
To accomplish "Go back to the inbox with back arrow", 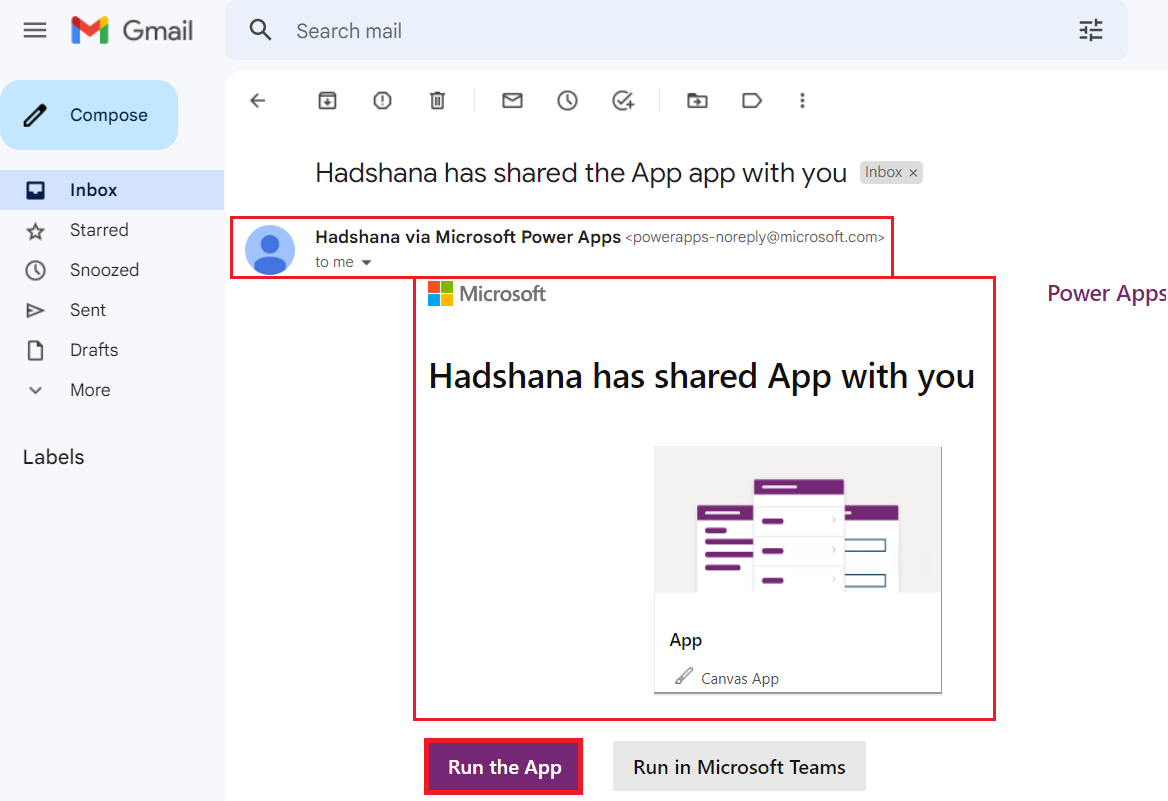I will [258, 100].
